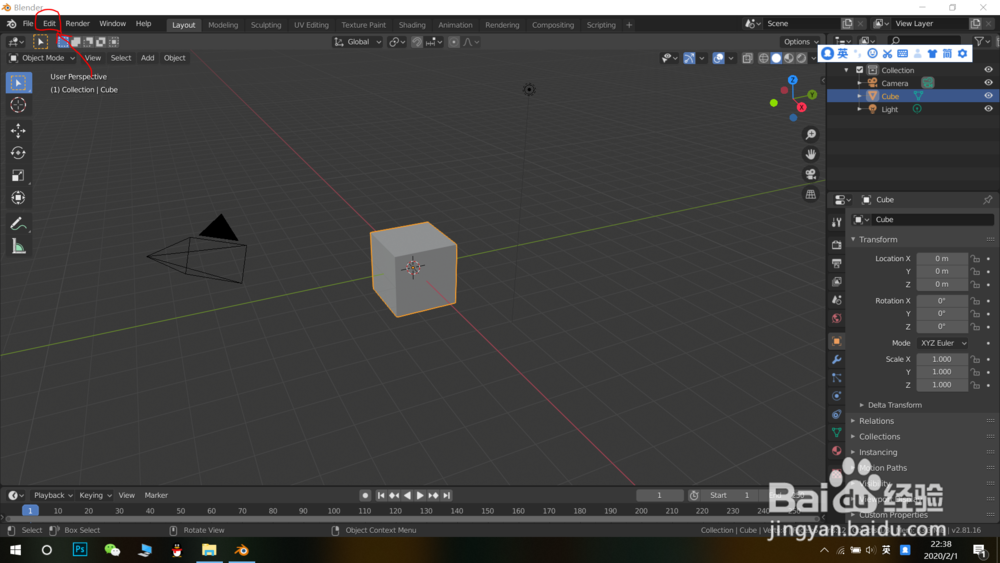Open the XYZ Euler rotation mode dropdown
Screen dimensions: 1000x563
tap(943, 343)
